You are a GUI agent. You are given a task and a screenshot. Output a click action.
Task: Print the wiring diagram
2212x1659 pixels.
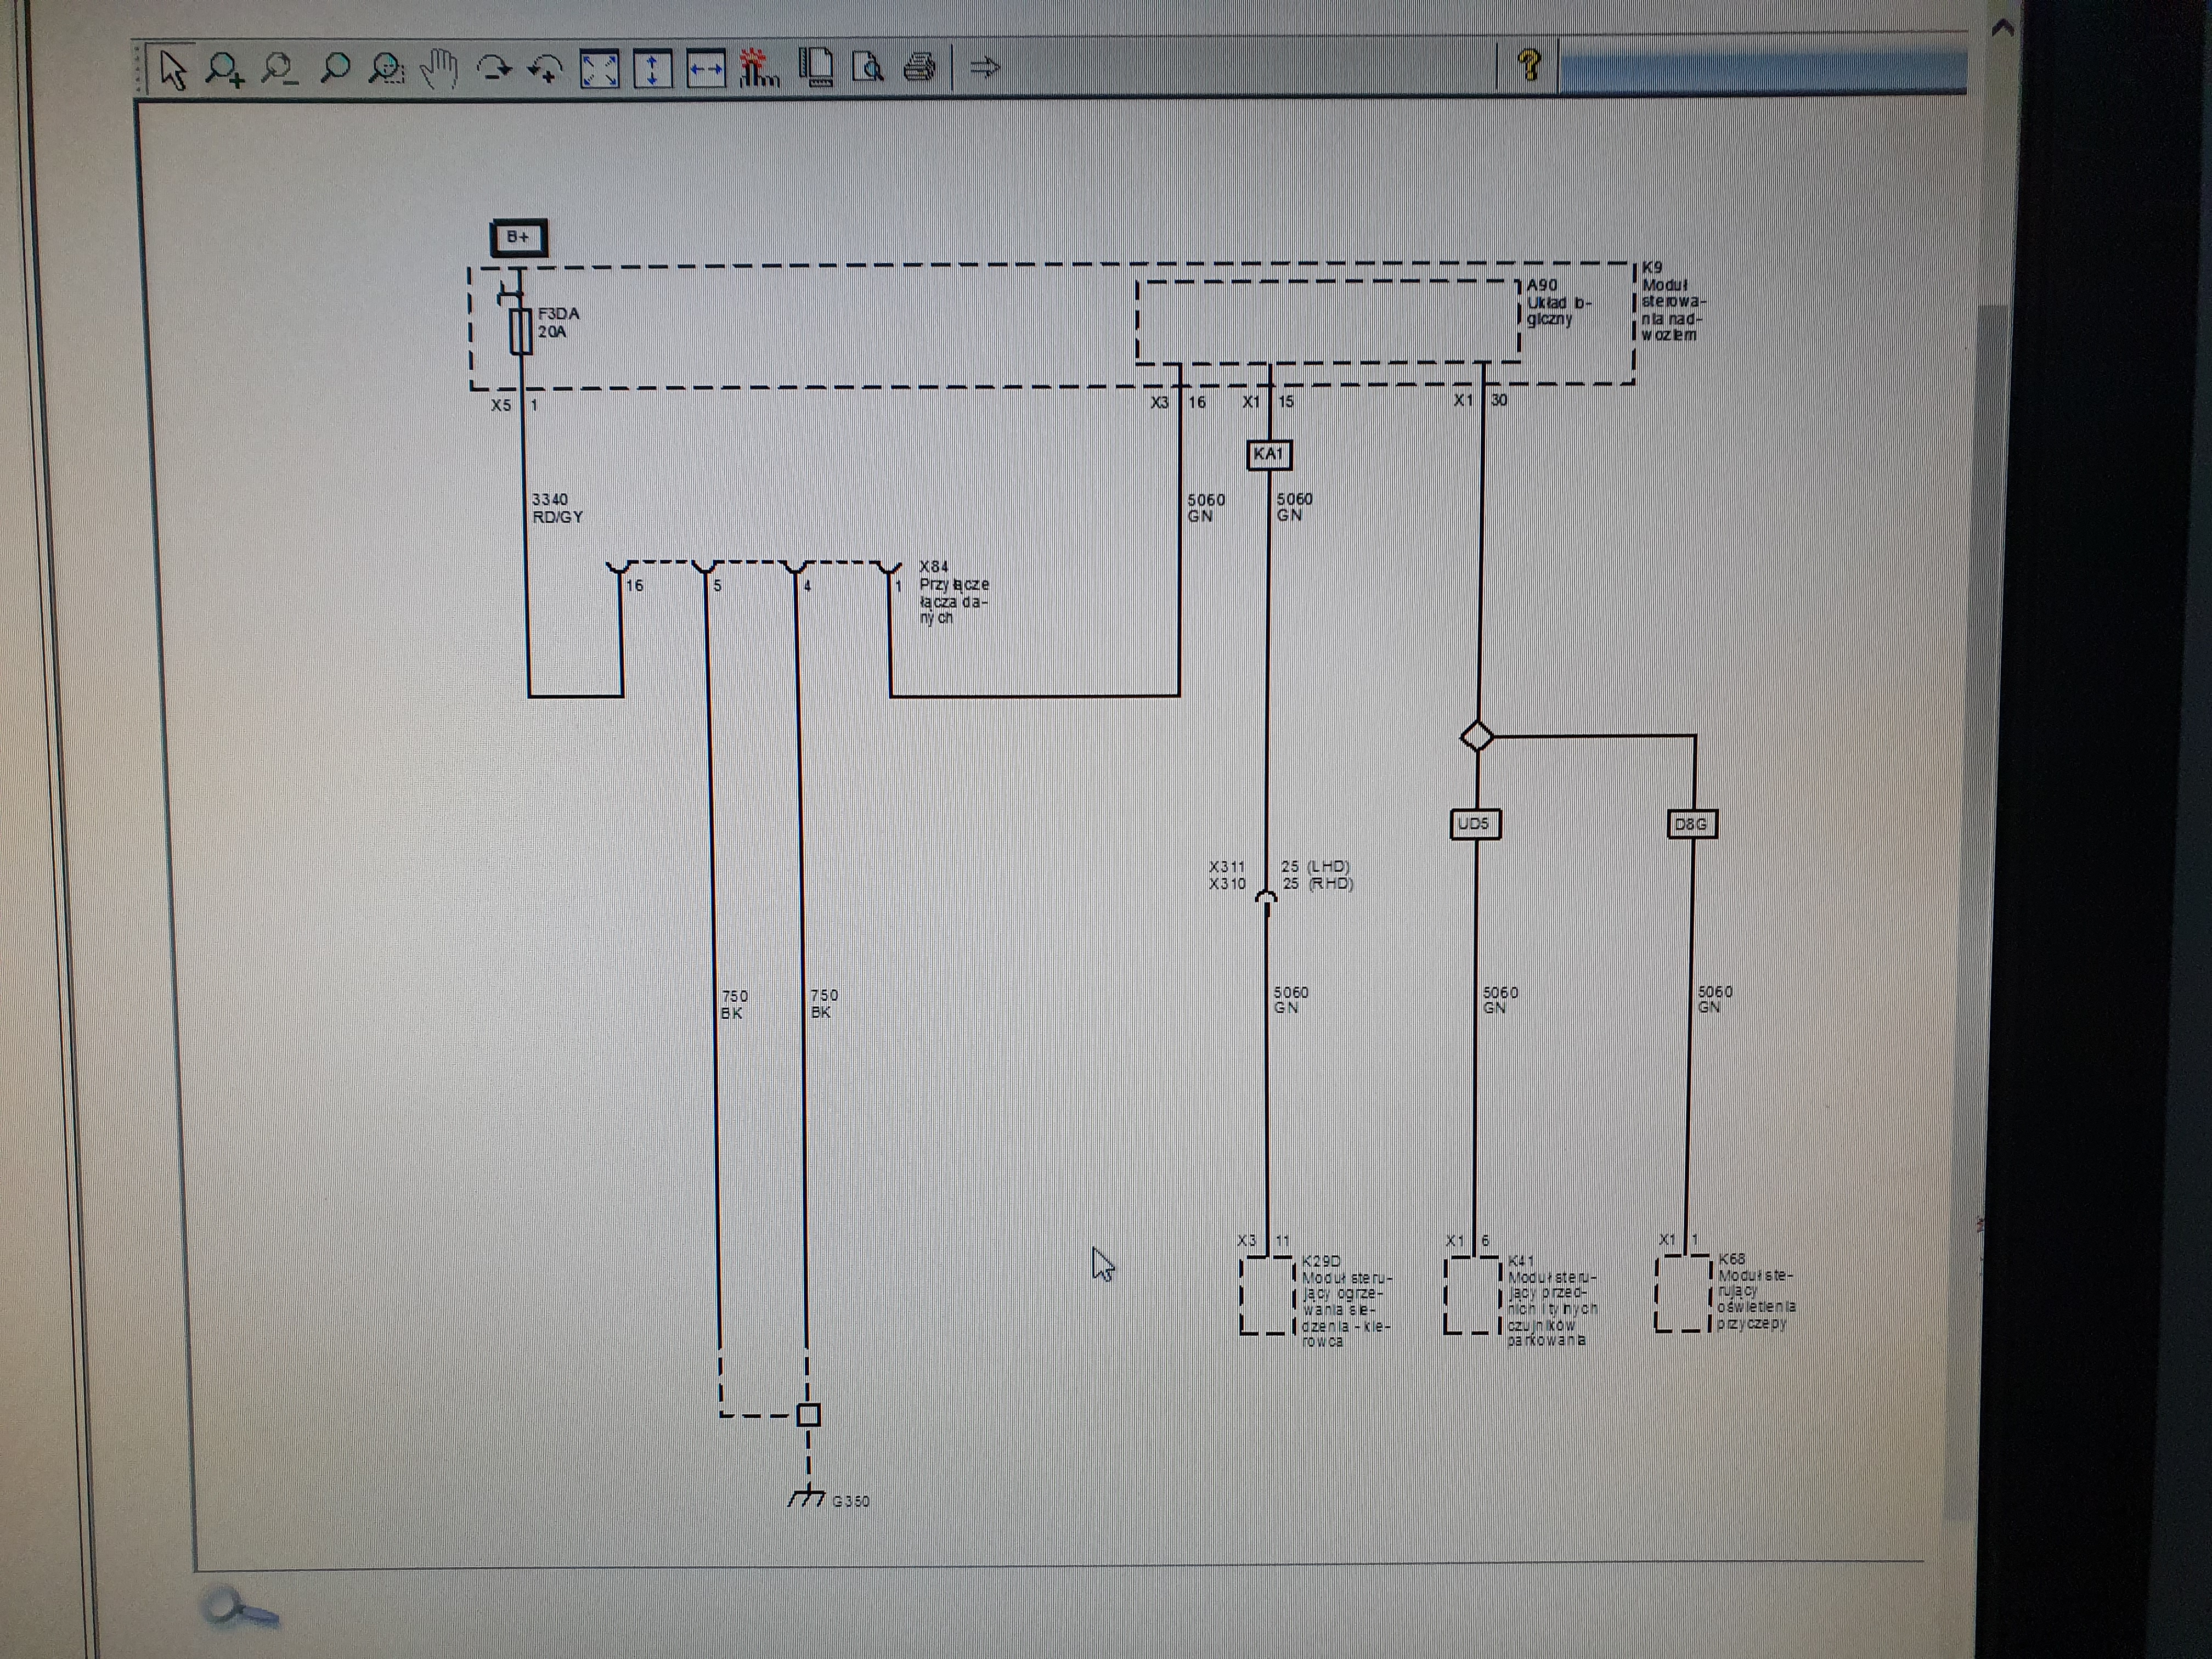(920, 68)
